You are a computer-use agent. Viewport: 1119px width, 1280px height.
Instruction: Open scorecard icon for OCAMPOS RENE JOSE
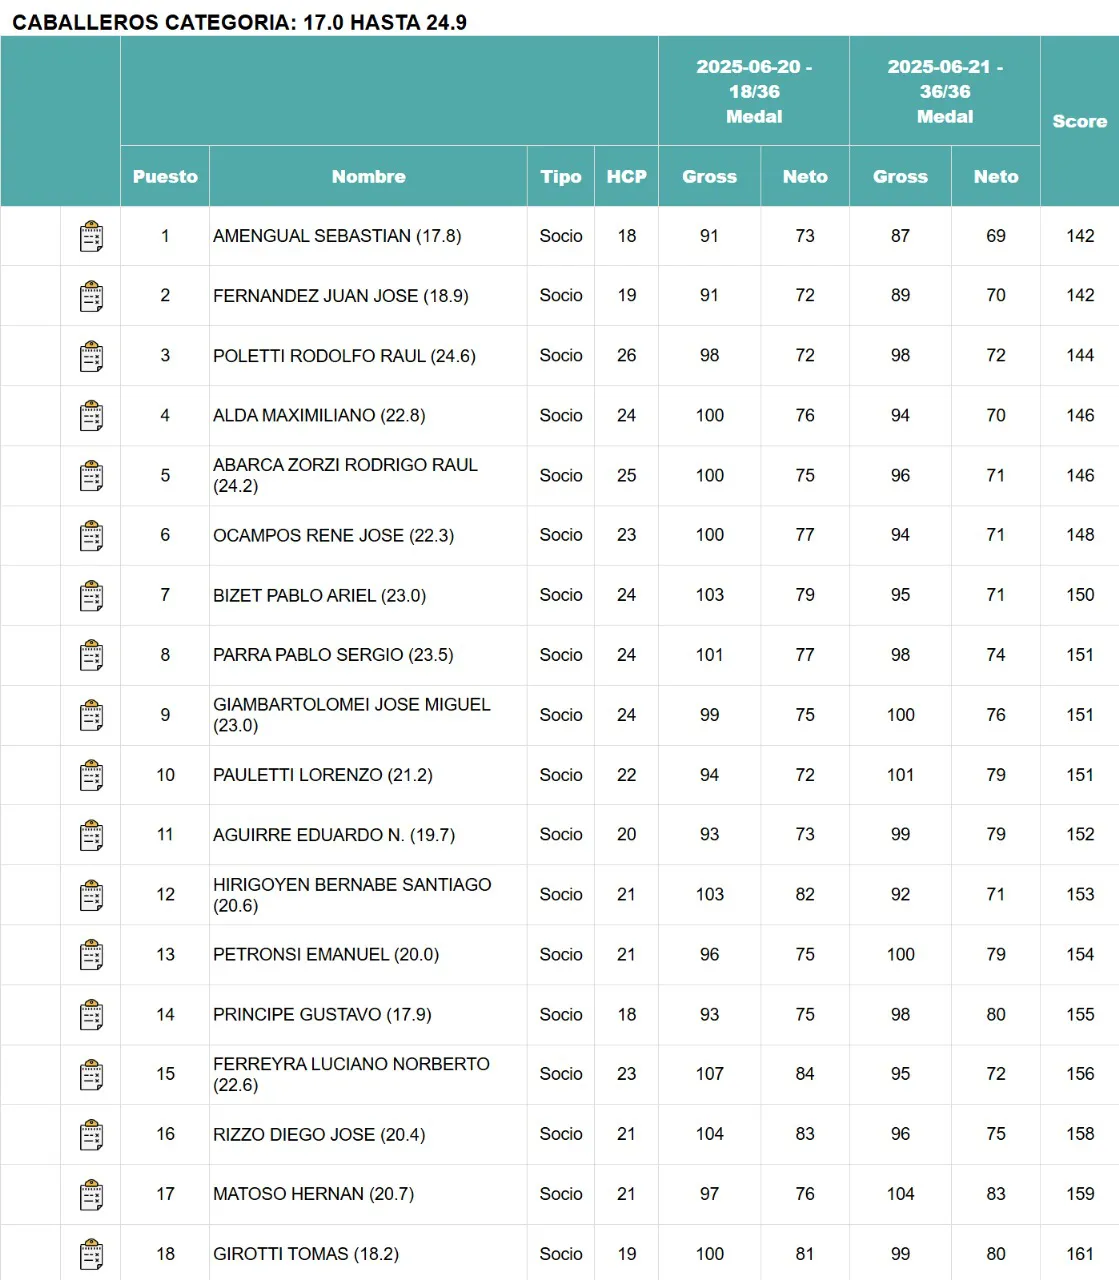pyautogui.click(x=91, y=536)
